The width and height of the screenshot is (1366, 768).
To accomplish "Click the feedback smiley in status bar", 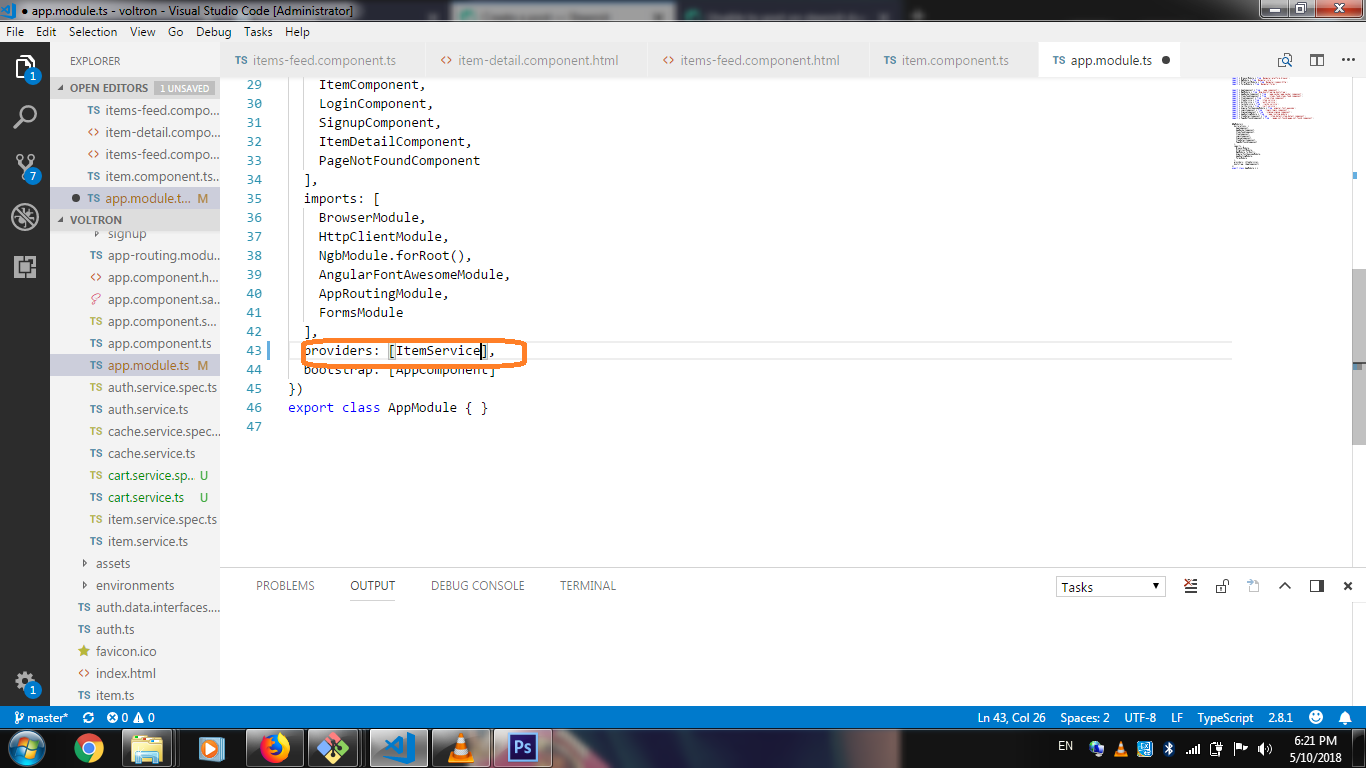I will tap(1317, 718).
